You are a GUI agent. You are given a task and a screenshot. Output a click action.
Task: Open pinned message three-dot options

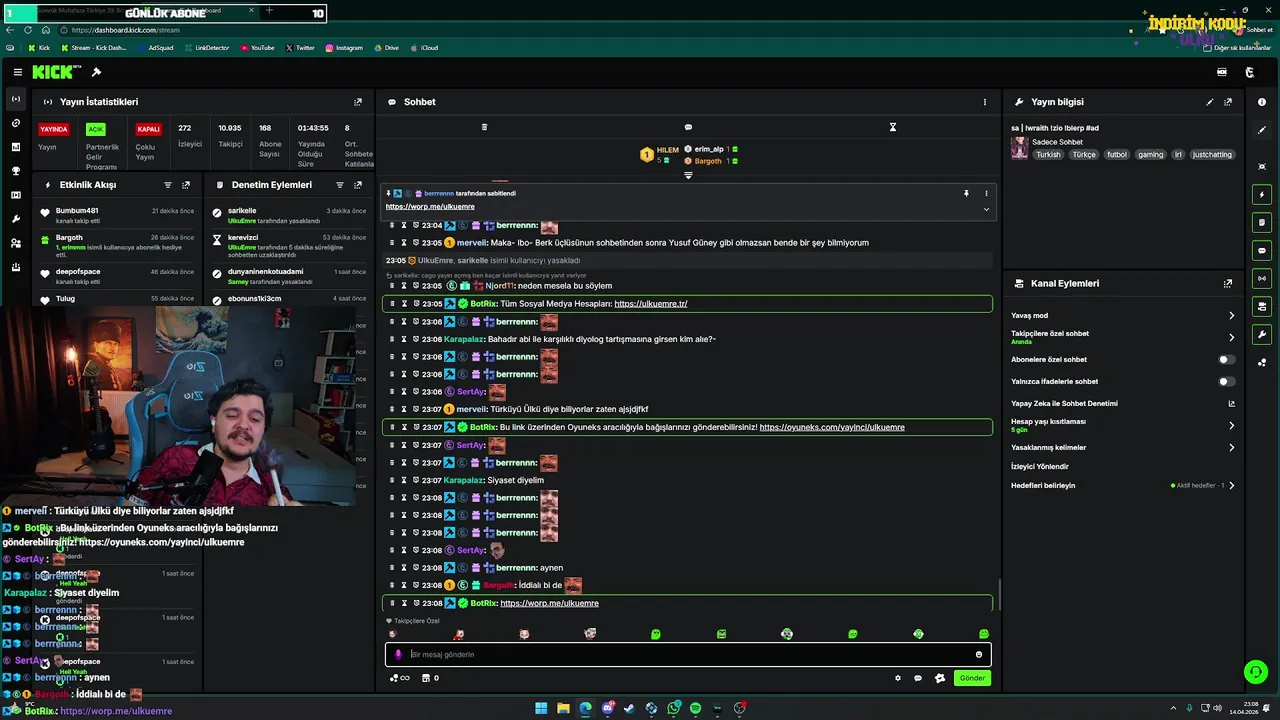click(x=986, y=193)
